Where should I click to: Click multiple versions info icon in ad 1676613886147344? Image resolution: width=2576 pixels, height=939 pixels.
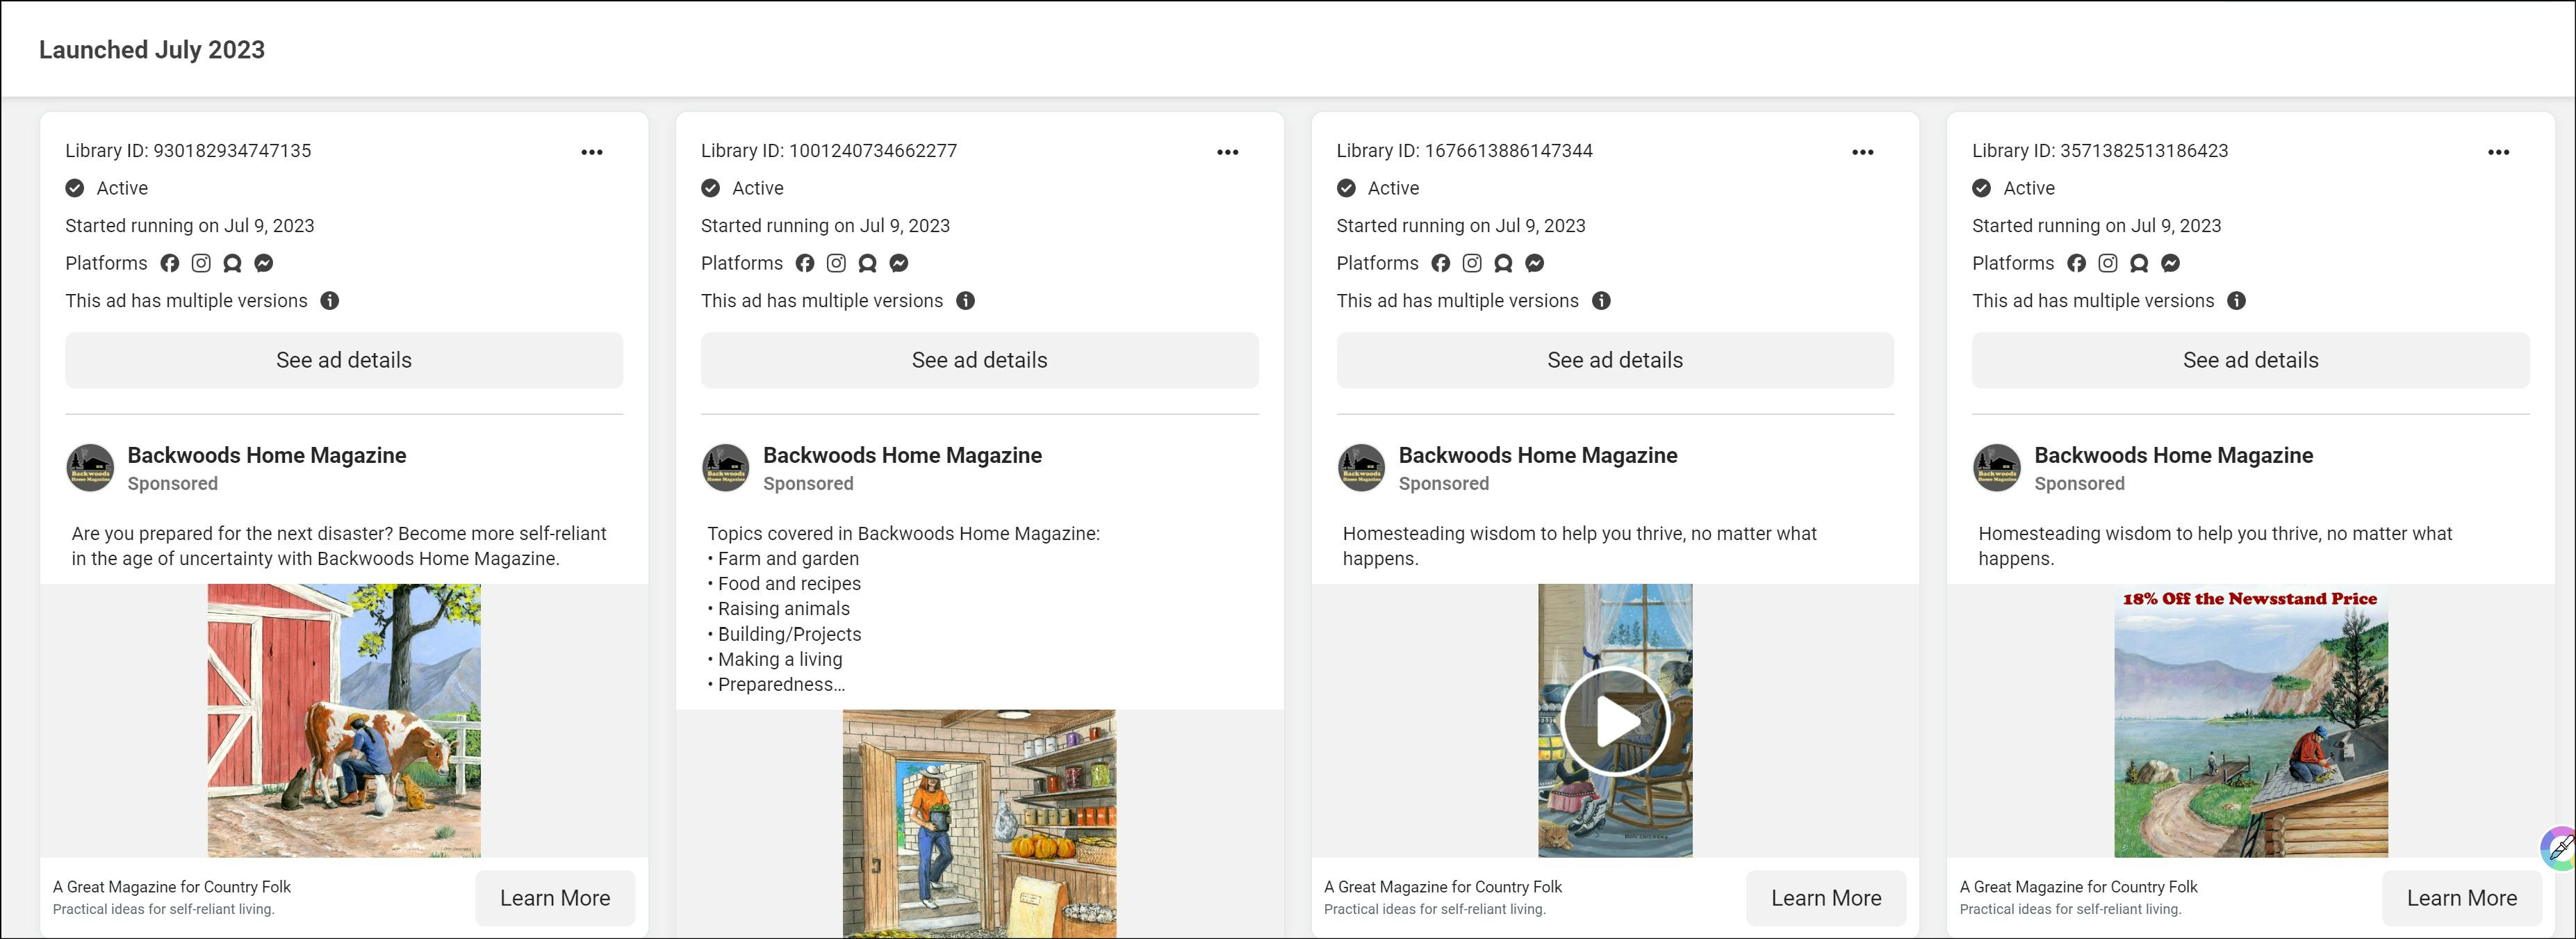coord(1602,301)
